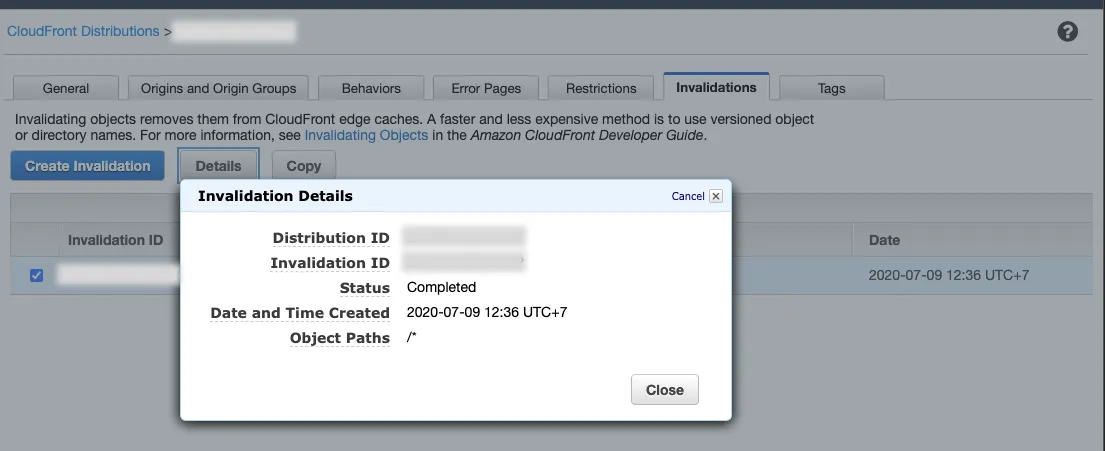Select the Invalidations tab

pos(716,87)
